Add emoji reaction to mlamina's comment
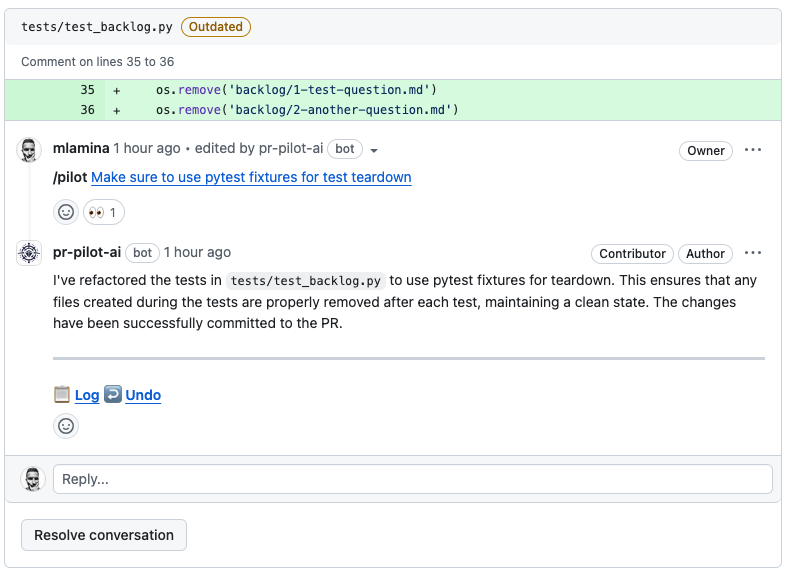The image size is (789, 573). (66, 212)
